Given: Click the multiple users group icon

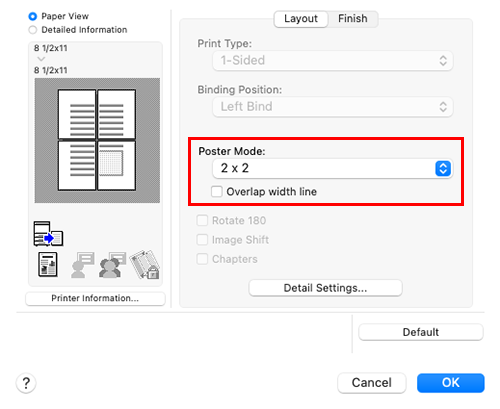Looking at the screenshot, I should tap(112, 265).
